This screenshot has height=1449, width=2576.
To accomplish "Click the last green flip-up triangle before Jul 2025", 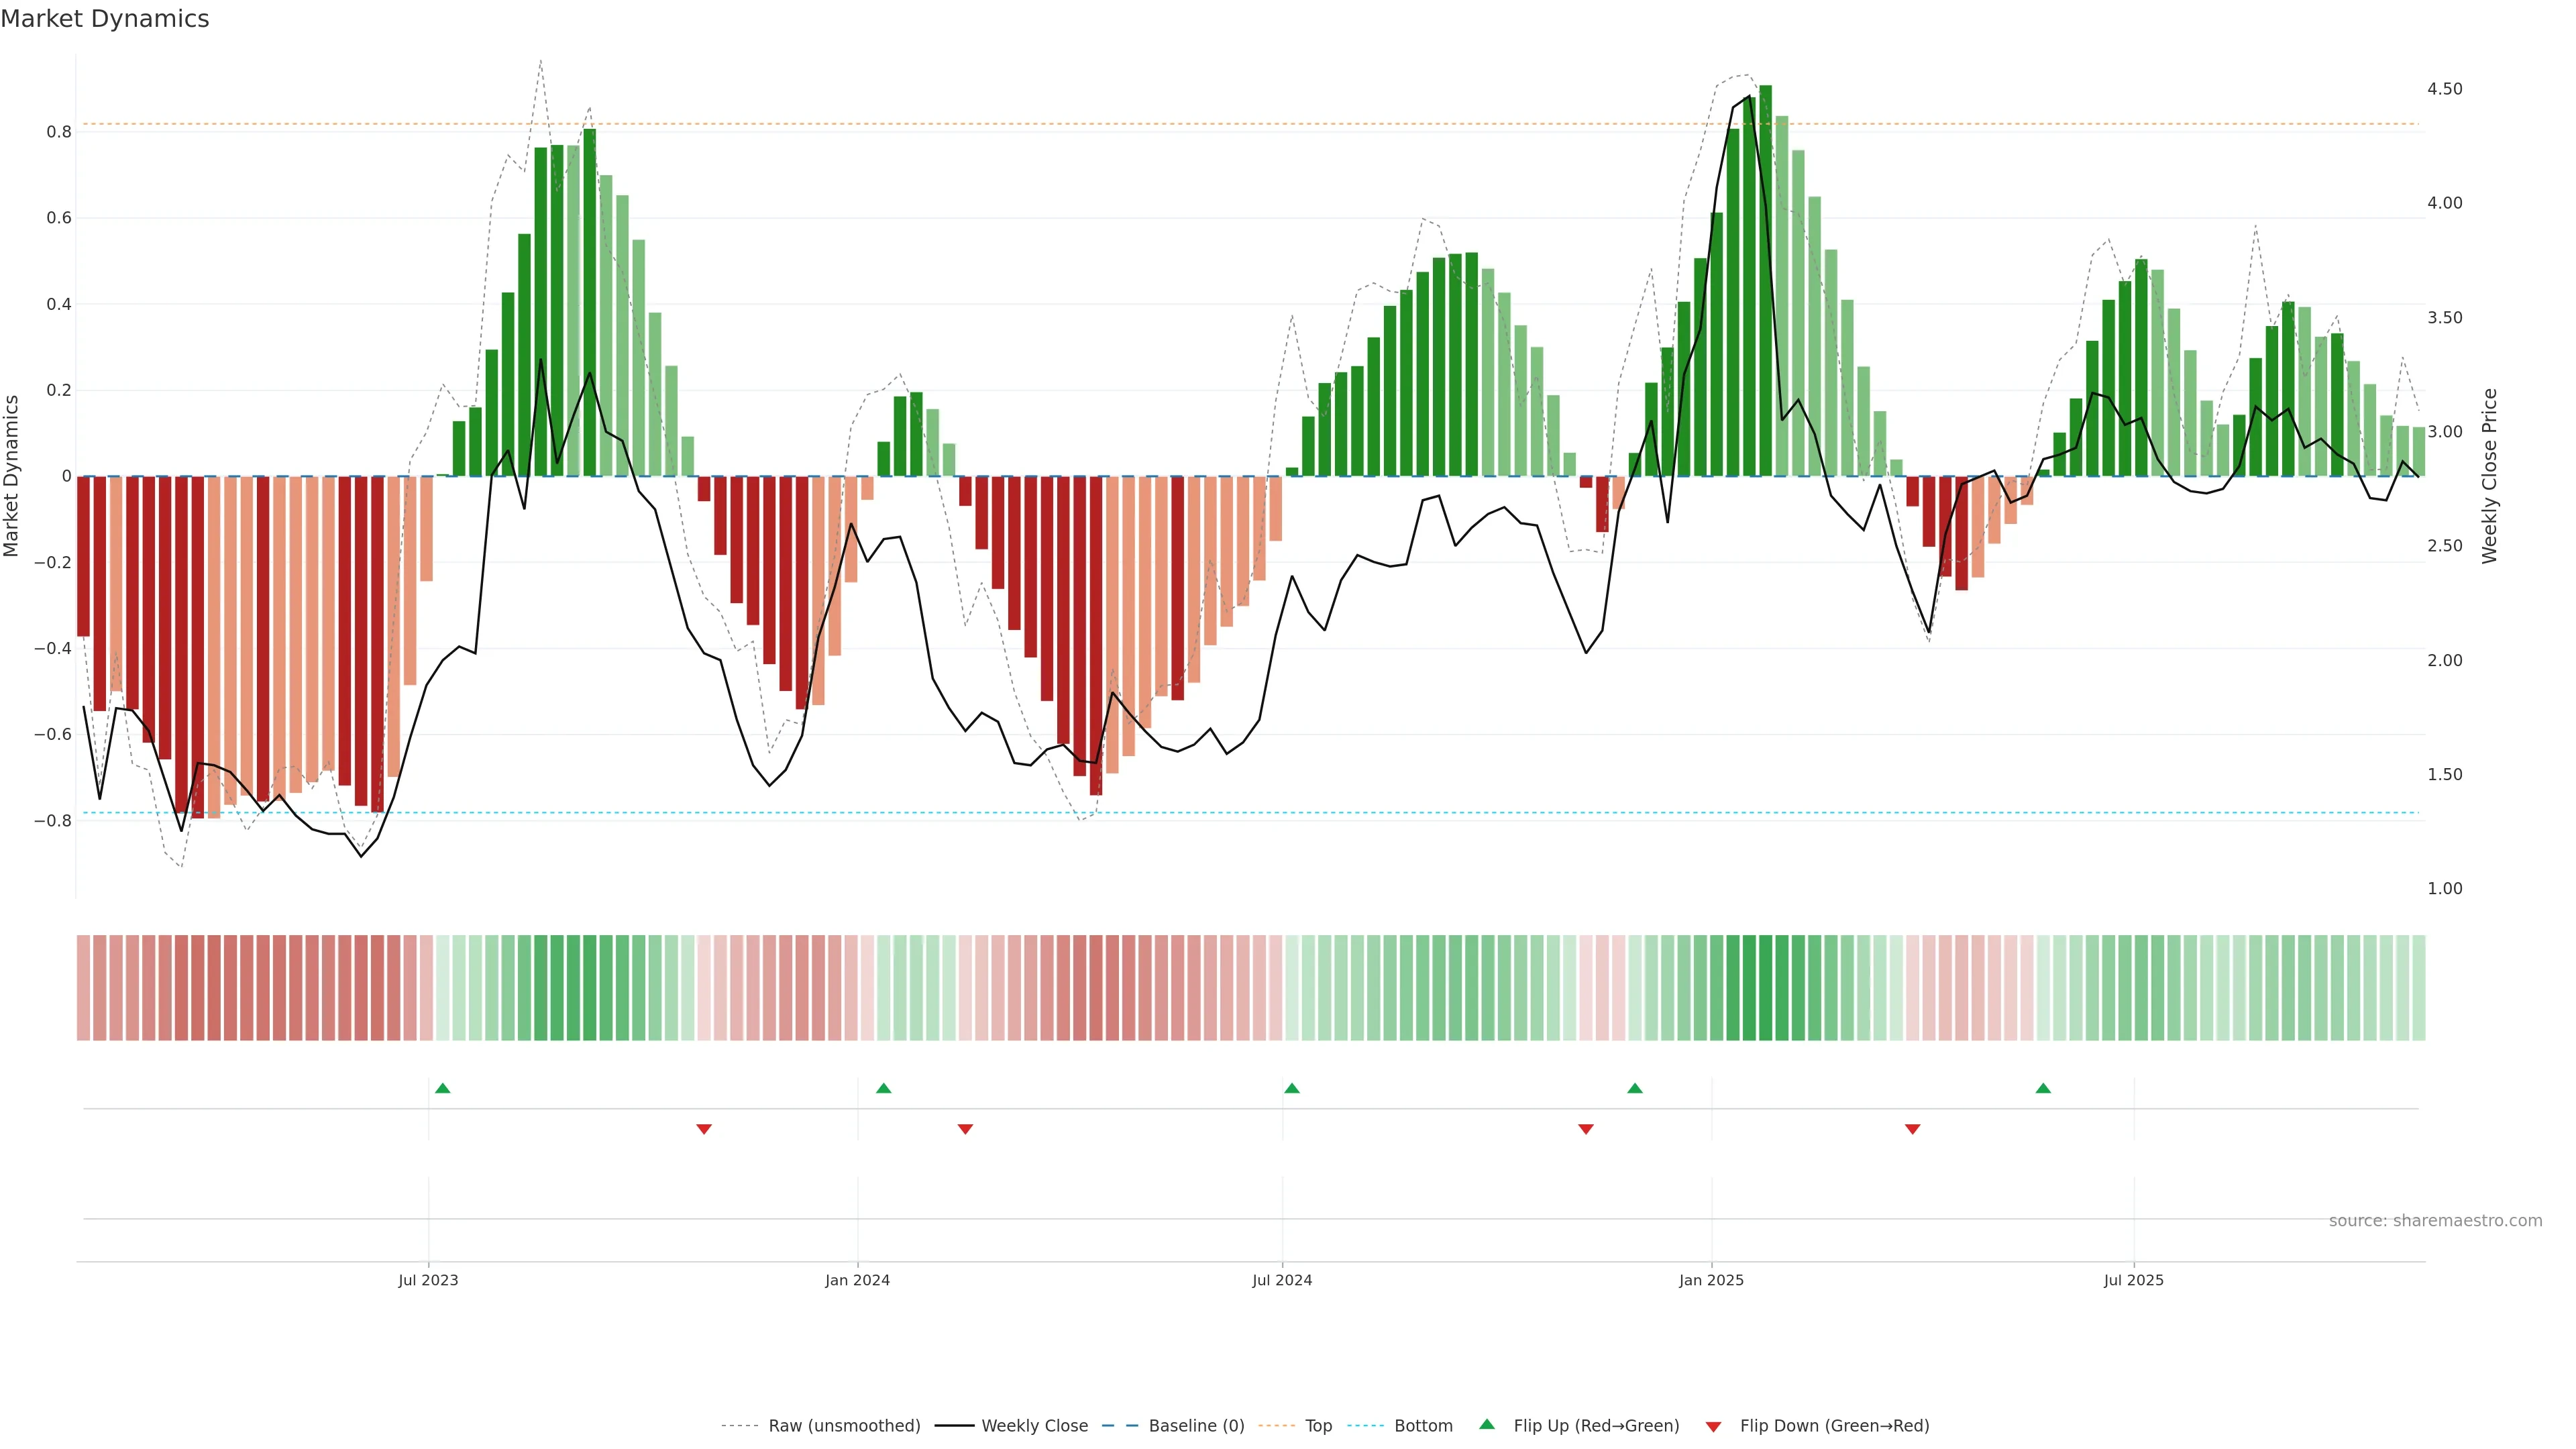I will (2043, 1088).
